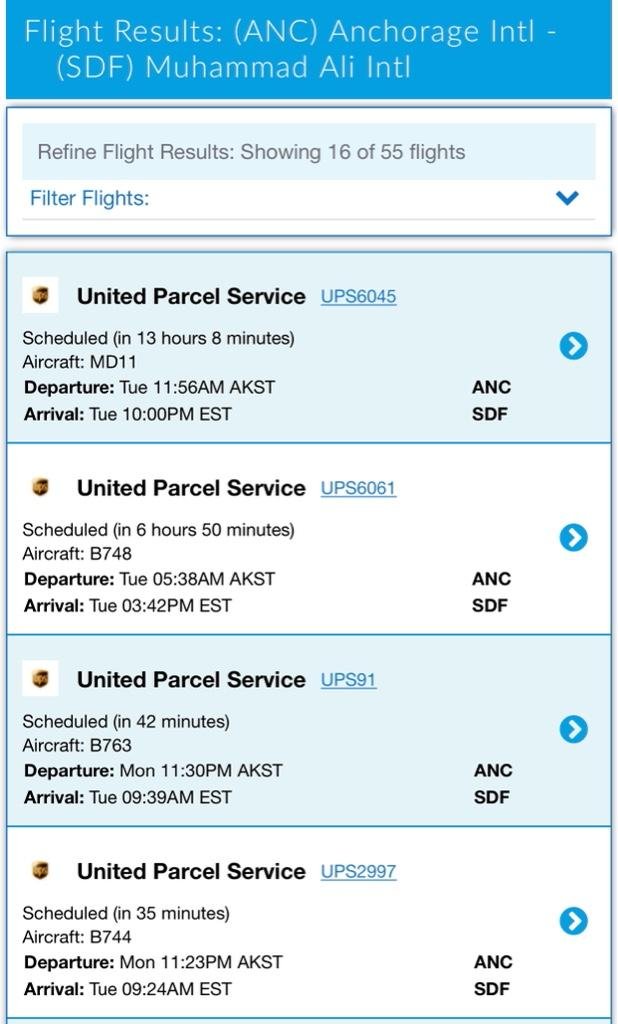Image resolution: width=618 pixels, height=1024 pixels.
Task: Open details arrow for flight UPS6061
Action: pyautogui.click(x=573, y=538)
